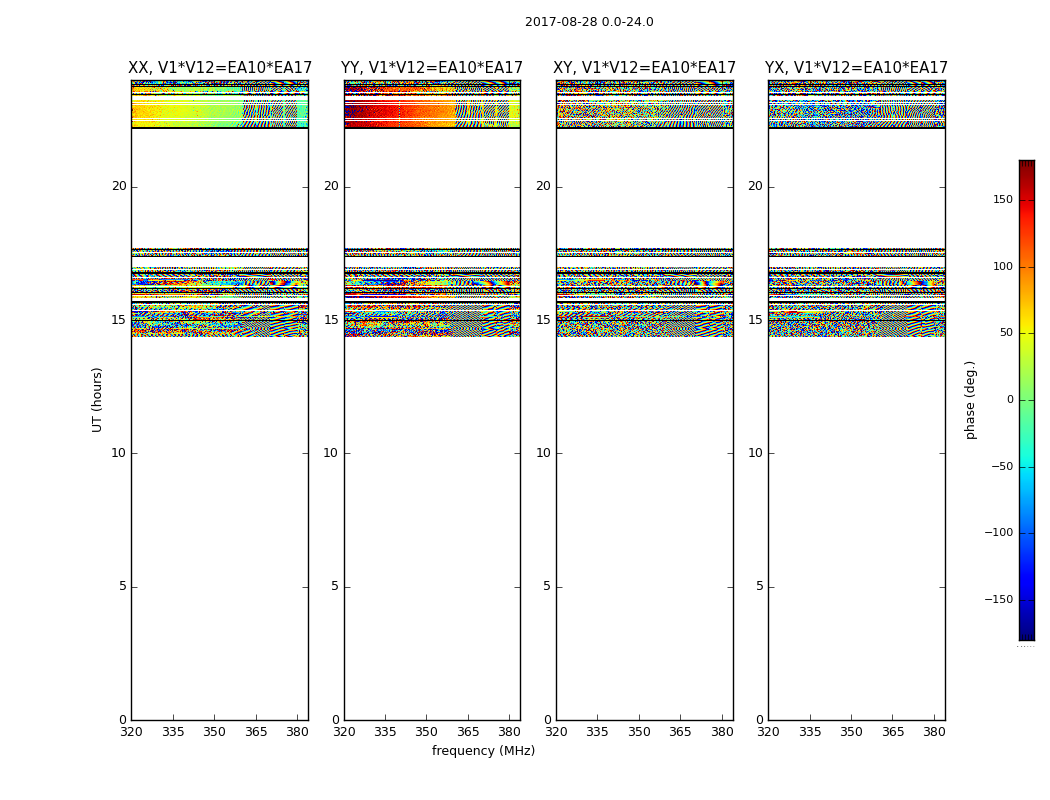Click the XX panel y-axis tick label 20
The image size is (1050, 800).
coord(119,186)
